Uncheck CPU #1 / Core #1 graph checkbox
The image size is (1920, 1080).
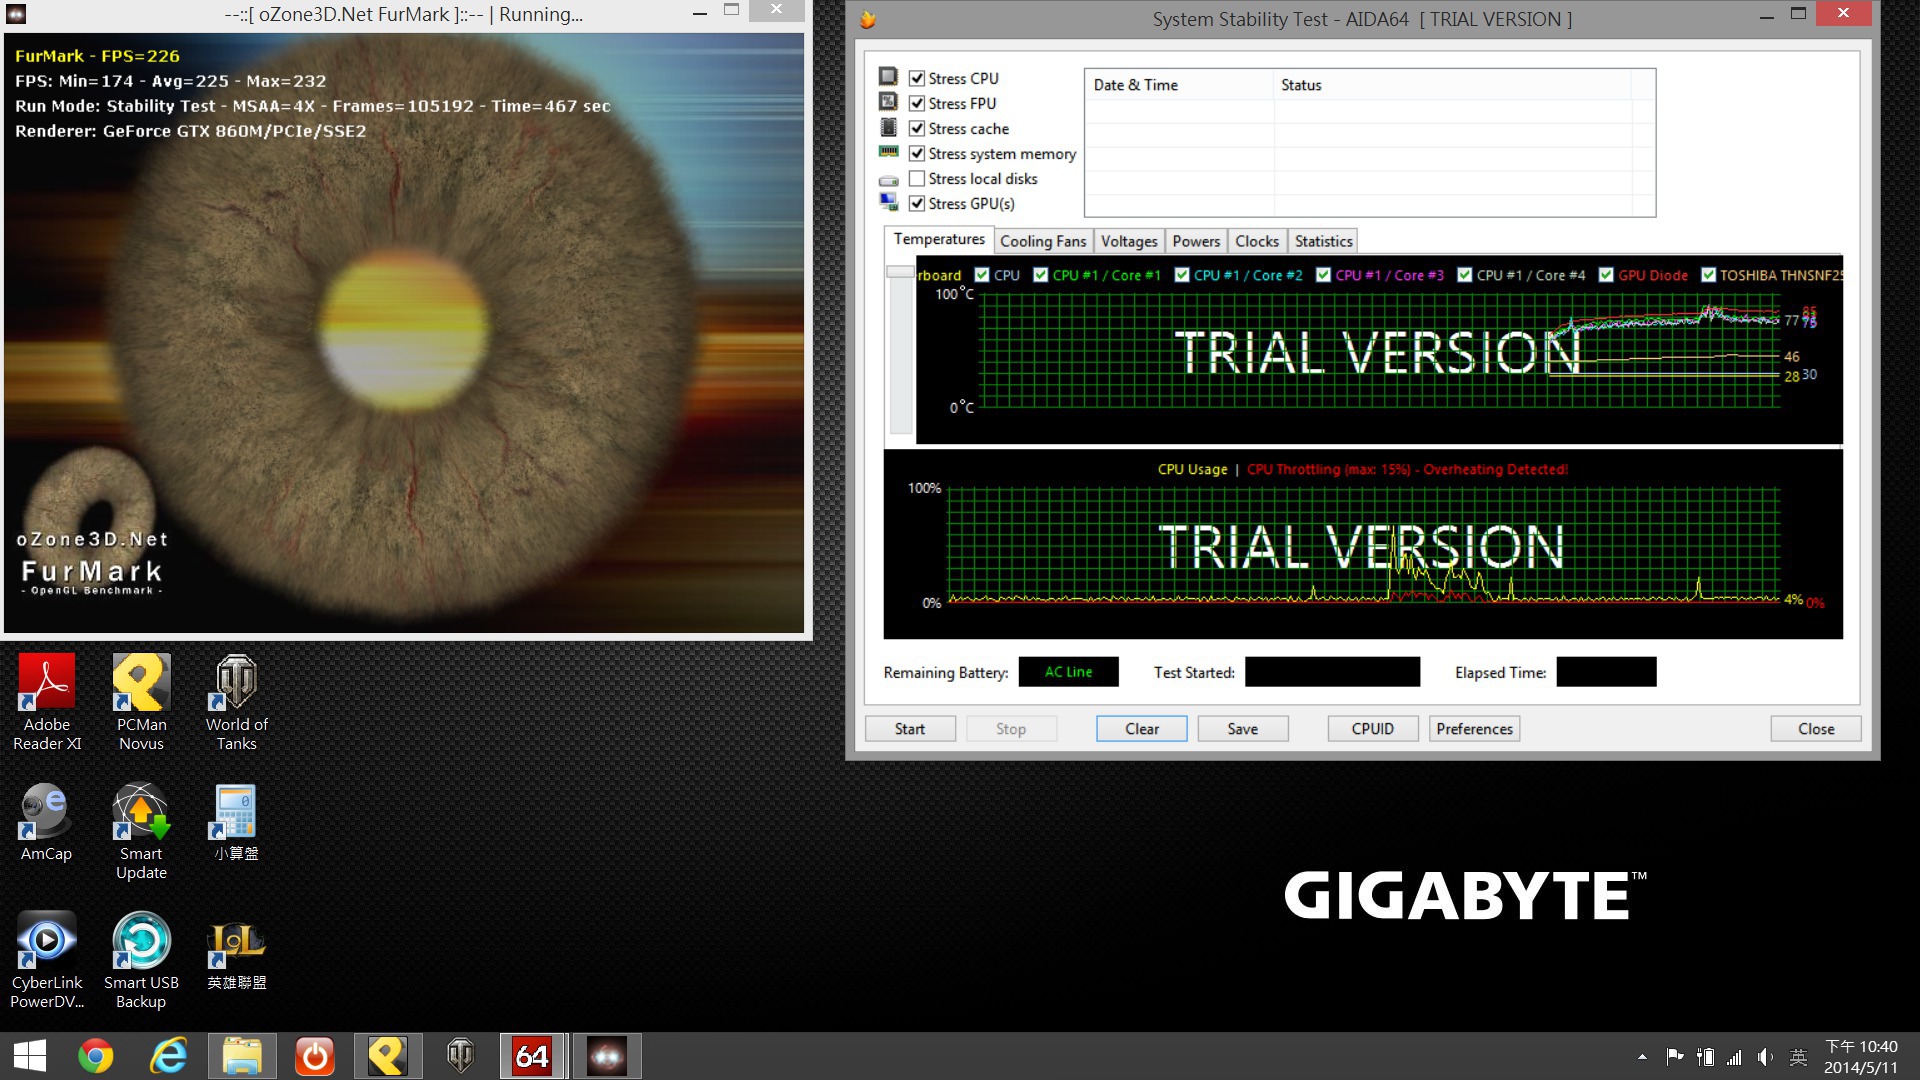[1041, 275]
